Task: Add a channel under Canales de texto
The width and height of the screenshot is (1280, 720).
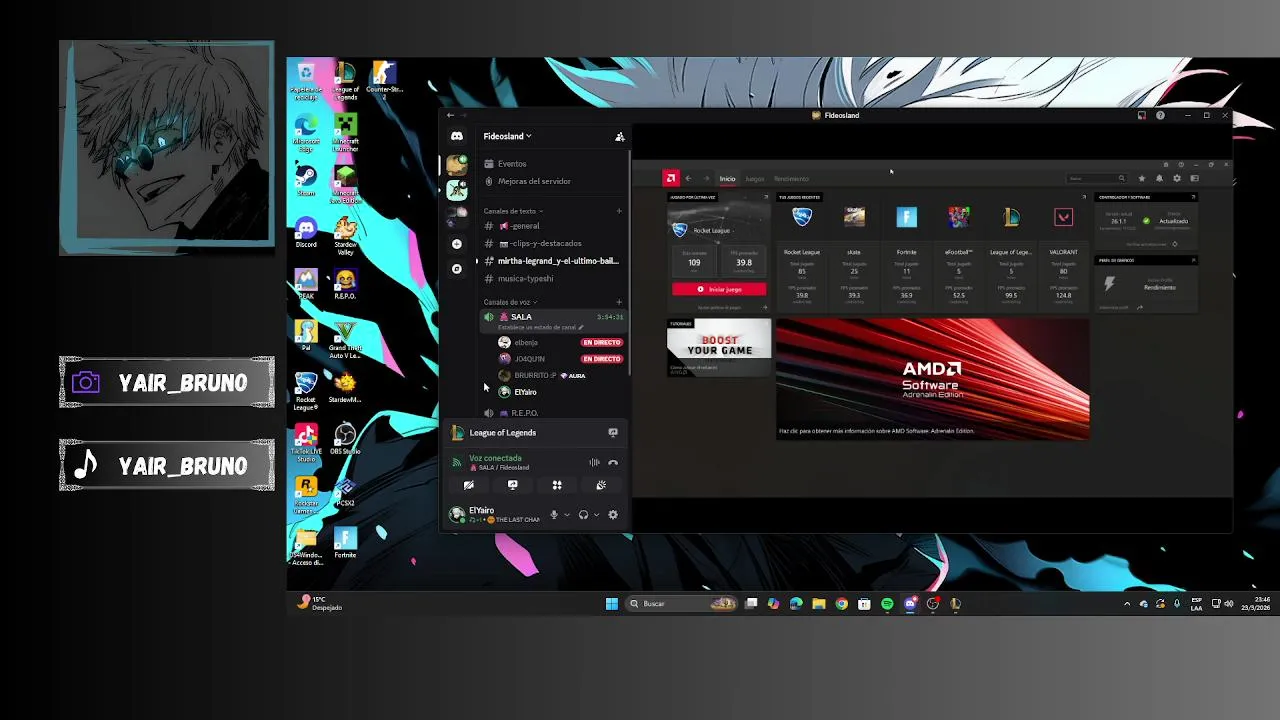Action: pos(619,211)
